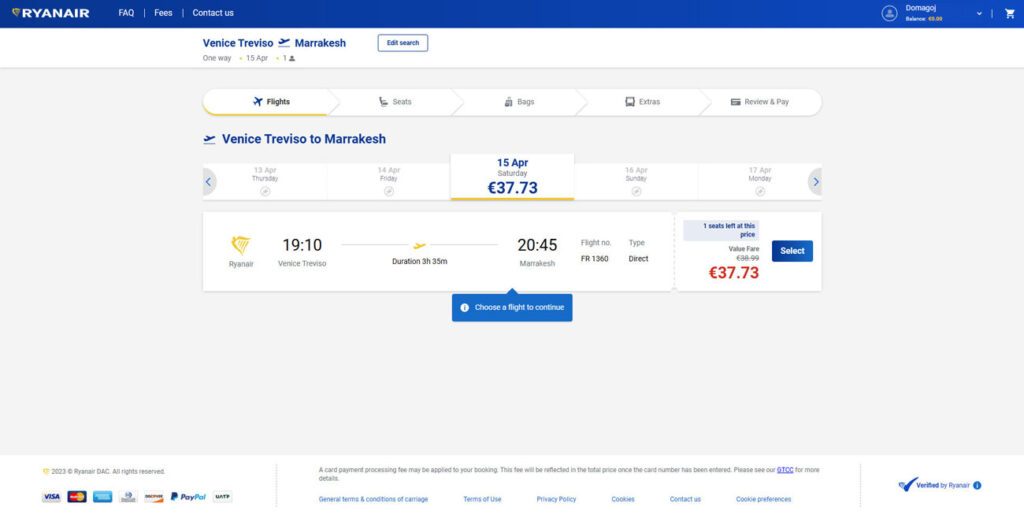Open the FAQ menu item
This screenshot has height=514, width=1024.
click(x=126, y=13)
